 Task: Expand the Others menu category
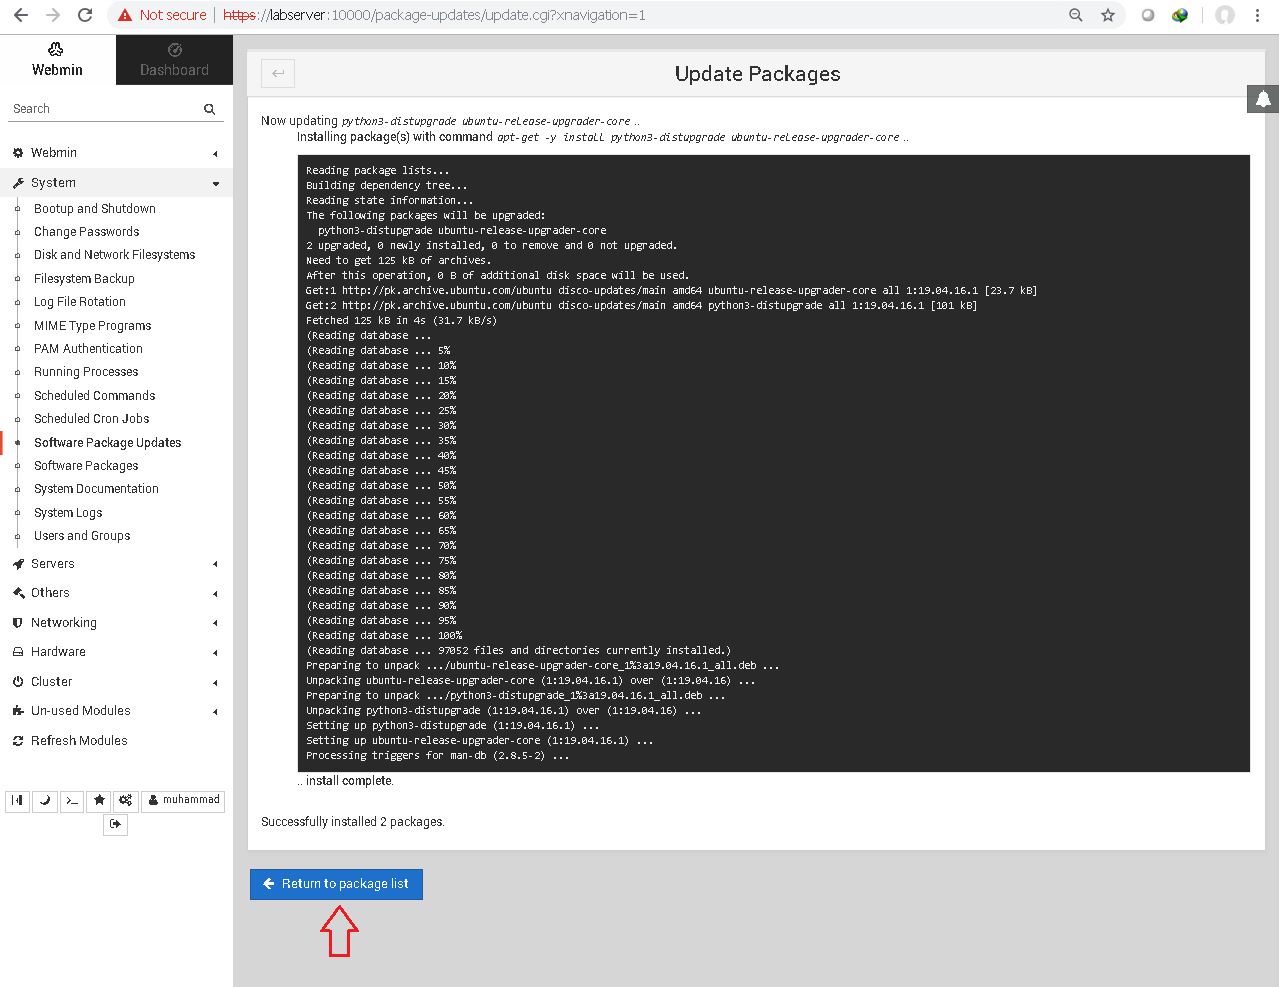(x=116, y=593)
